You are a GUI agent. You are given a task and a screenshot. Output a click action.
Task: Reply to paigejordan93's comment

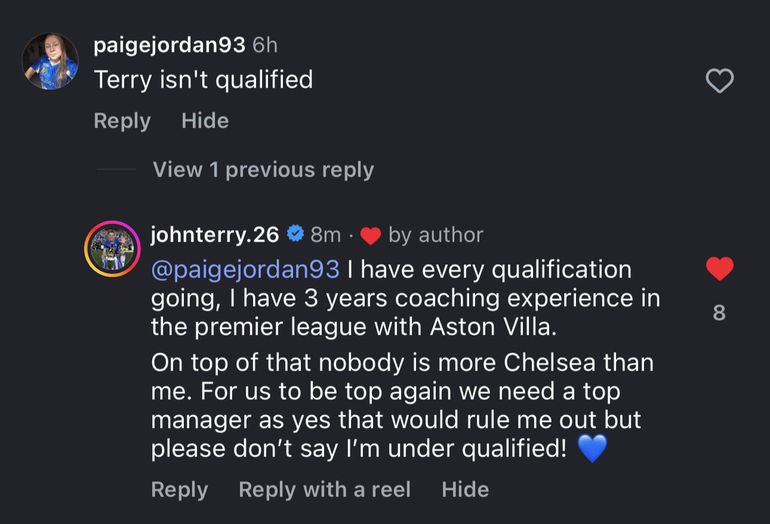pyautogui.click(x=122, y=121)
